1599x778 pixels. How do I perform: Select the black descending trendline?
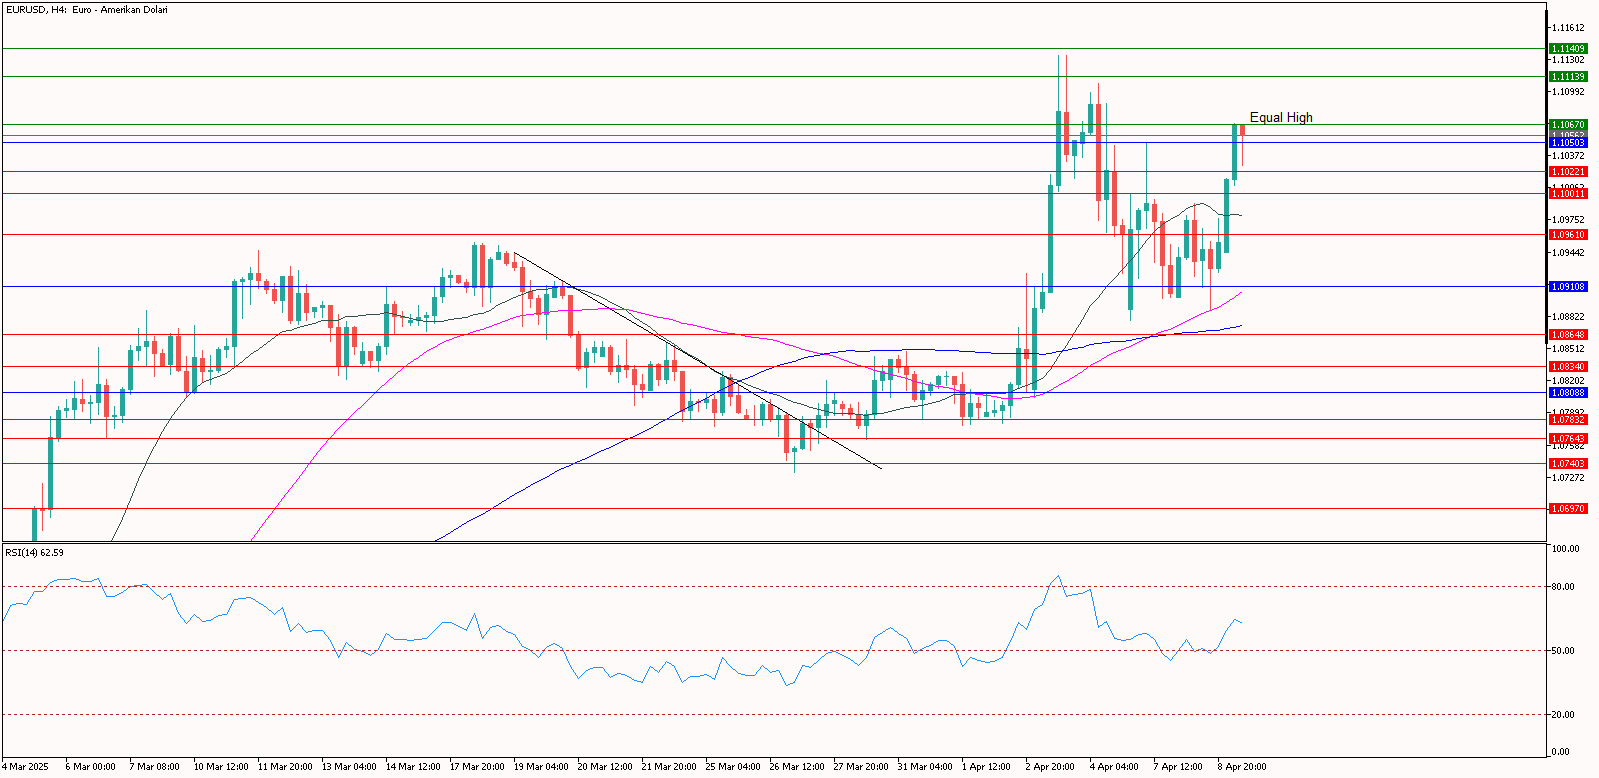[x=697, y=360]
